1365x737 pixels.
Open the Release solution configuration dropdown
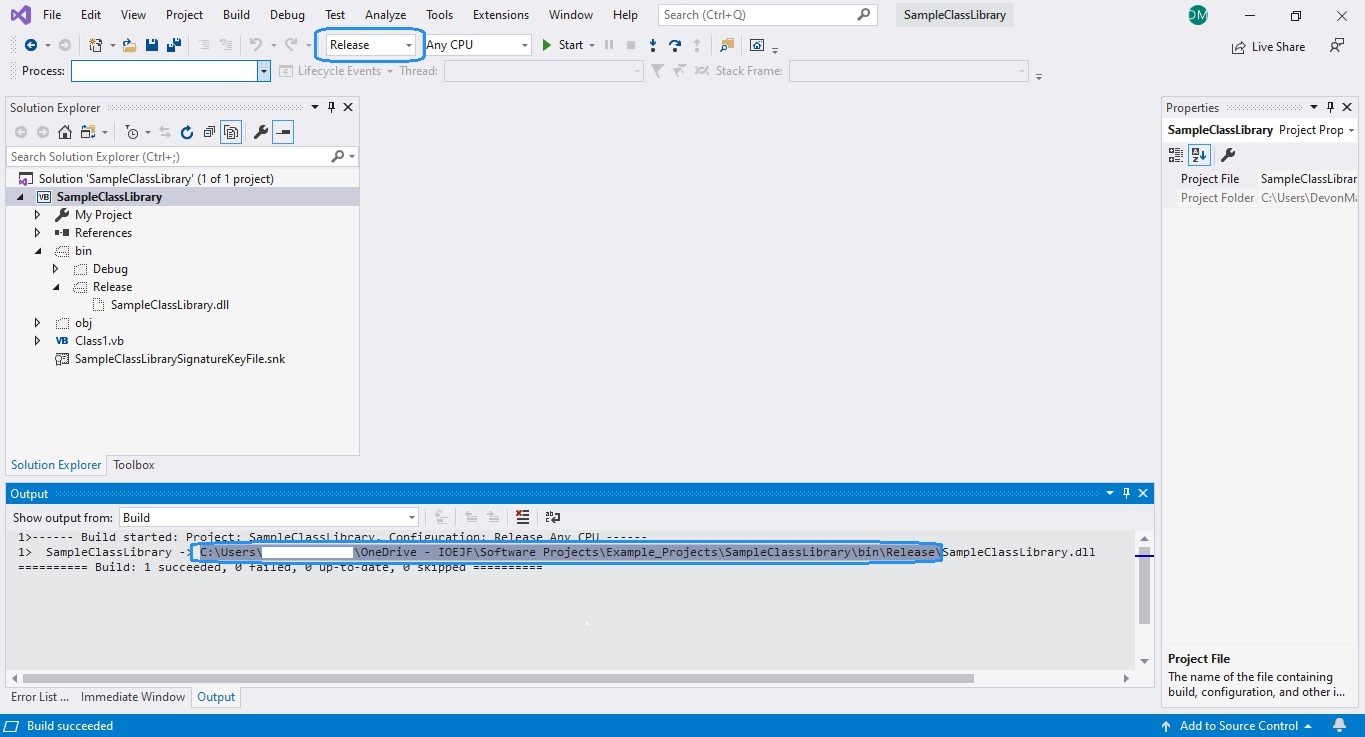(410, 44)
